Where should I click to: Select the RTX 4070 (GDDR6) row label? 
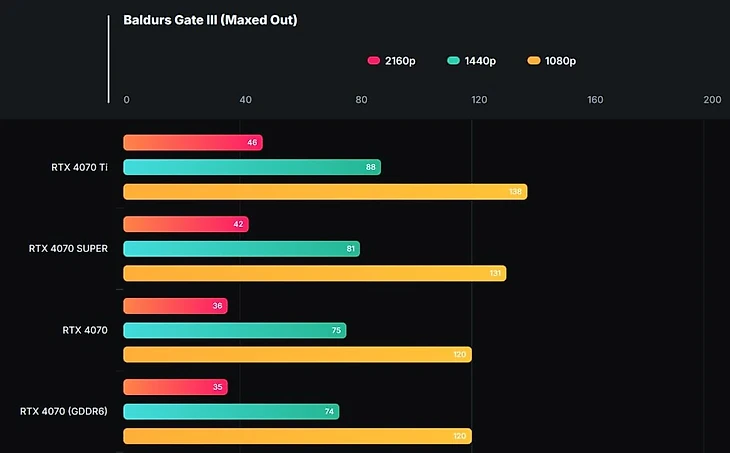click(x=64, y=410)
